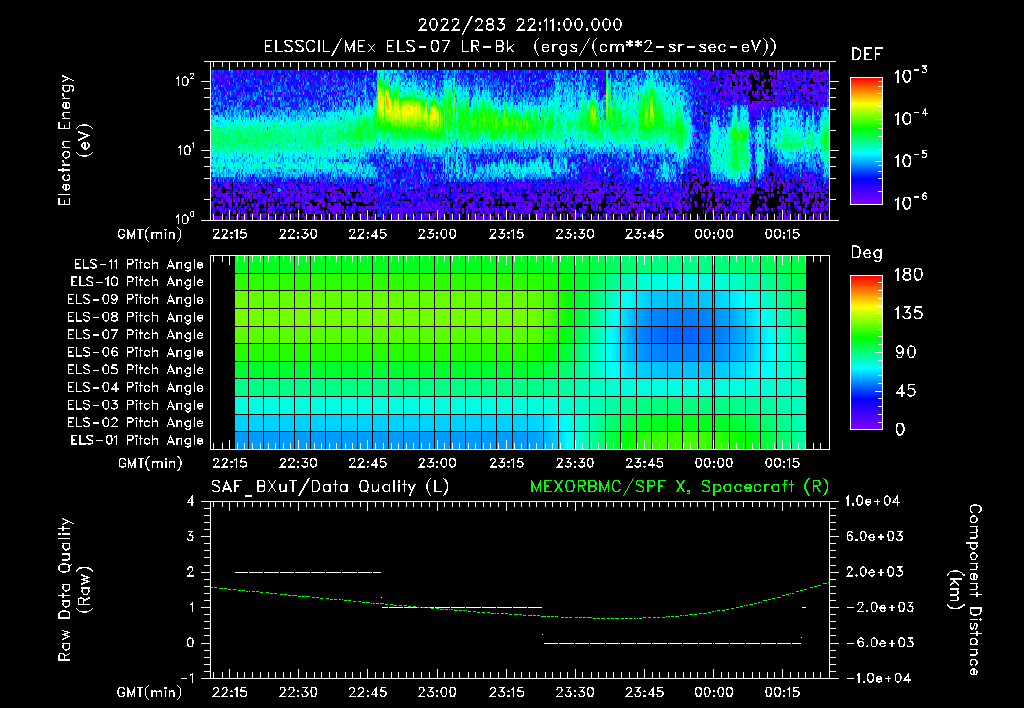1024x708 pixels.
Task: Click the 10^2 energy axis tick label
Action: pos(185,82)
